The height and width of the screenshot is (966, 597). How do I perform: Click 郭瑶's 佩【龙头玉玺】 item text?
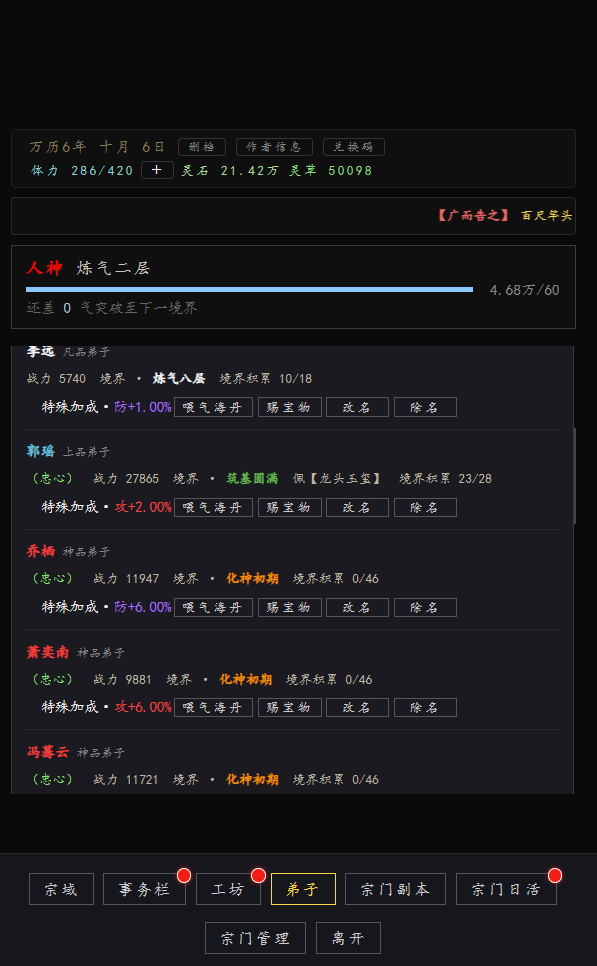coord(338,479)
